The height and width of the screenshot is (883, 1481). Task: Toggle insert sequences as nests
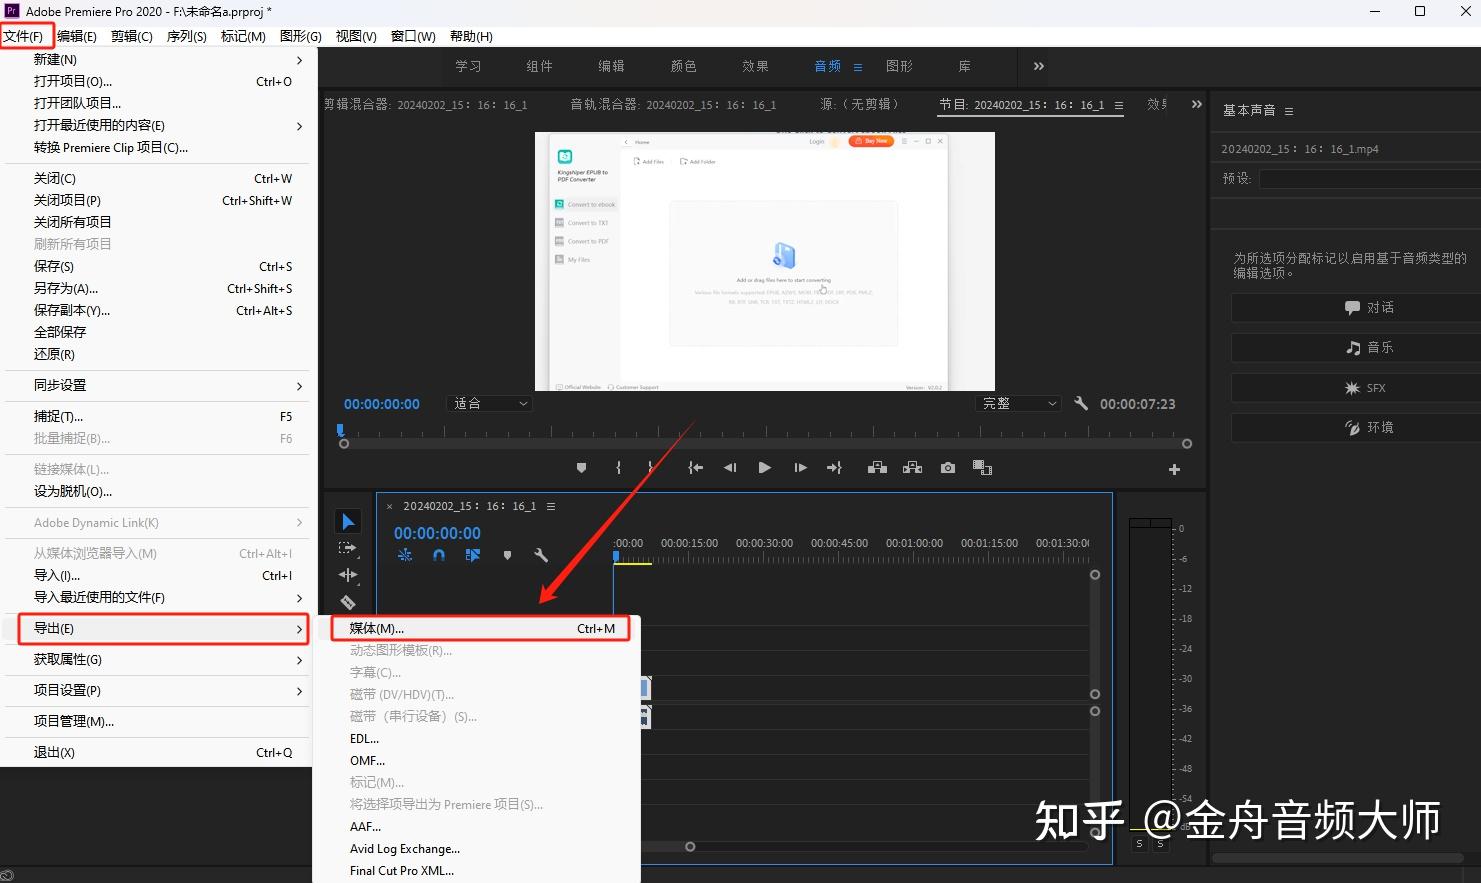[405, 555]
